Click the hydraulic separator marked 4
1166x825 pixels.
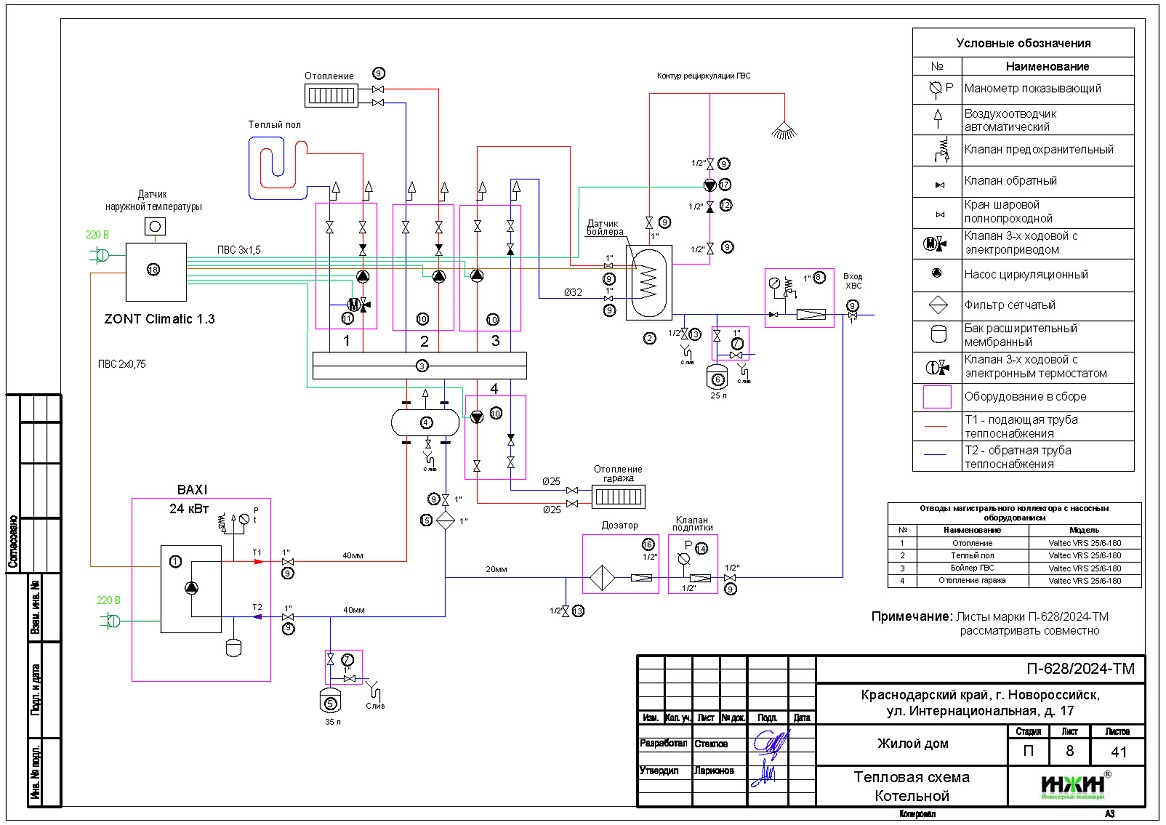point(426,423)
